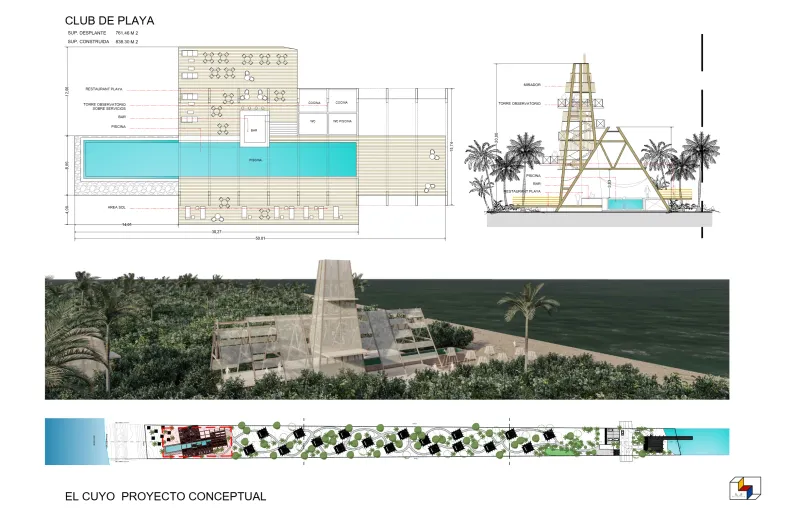This screenshot has height=518, width=800.
Task: Click the 'WC PISCINA' room on the plan
Action: (342, 122)
